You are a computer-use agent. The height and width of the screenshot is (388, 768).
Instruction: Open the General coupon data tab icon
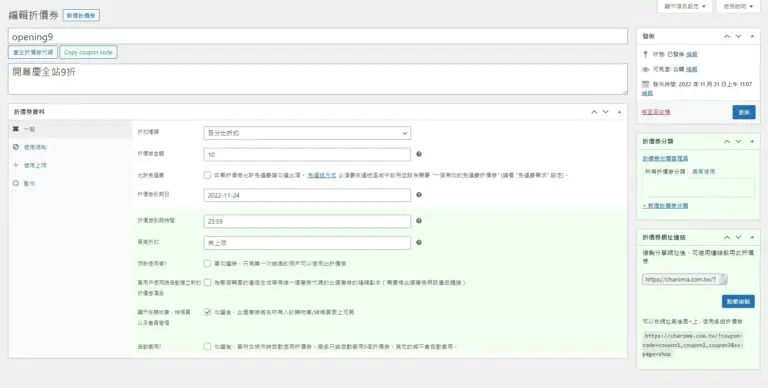[x=16, y=129]
